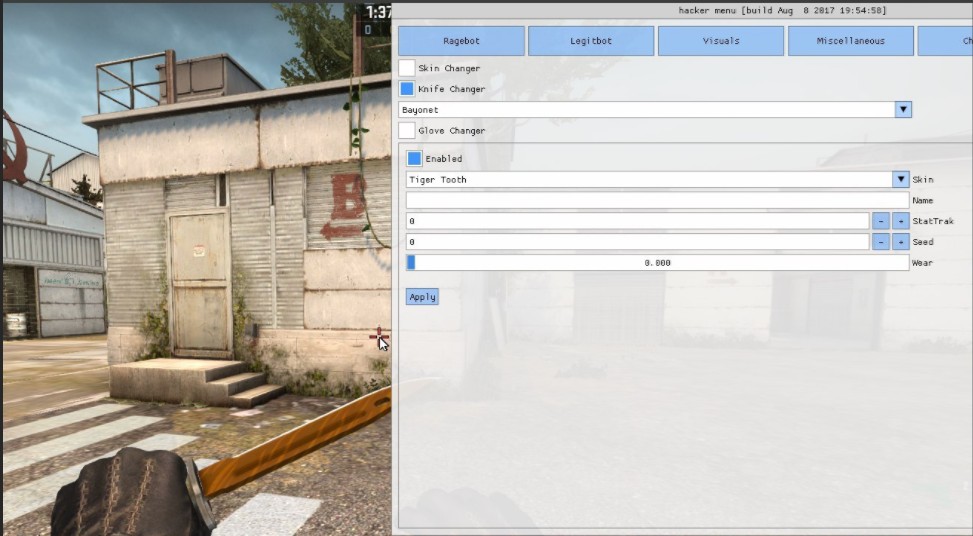
Task: Disable the Knife Changer checkbox
Action: tap(406, 89)
